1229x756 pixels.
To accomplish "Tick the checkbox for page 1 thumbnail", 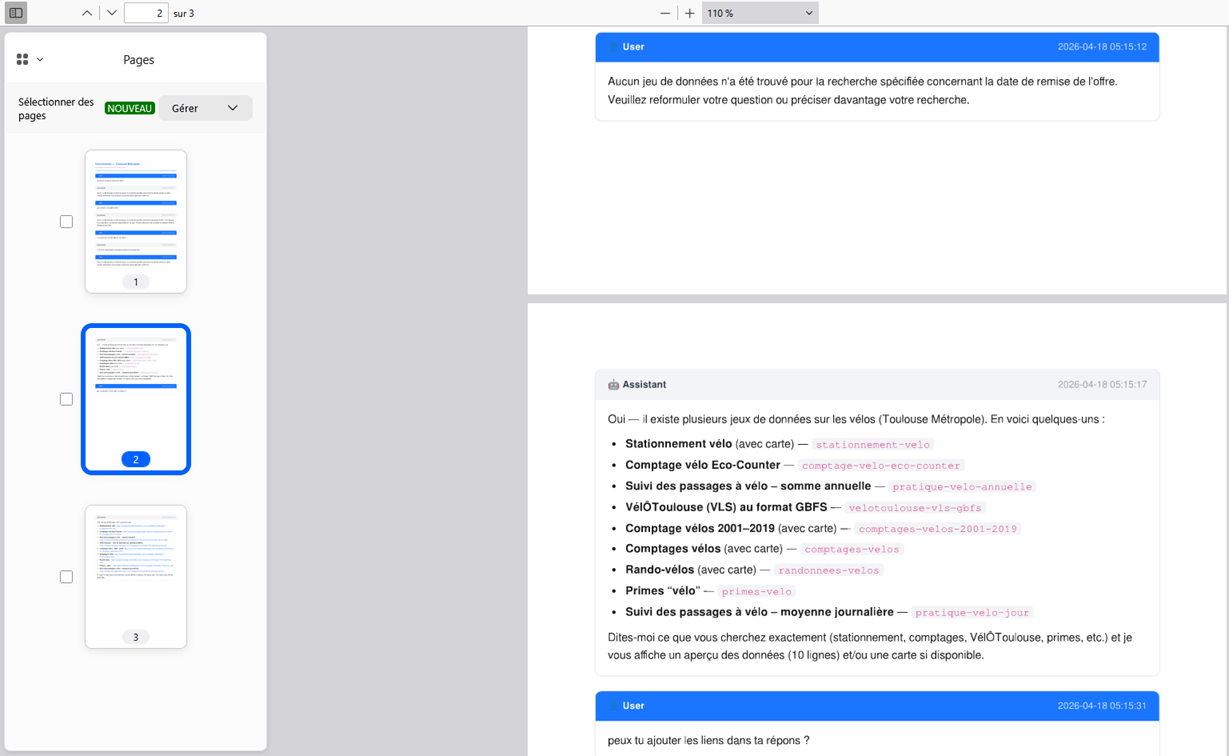I will [x=66, y=222].
